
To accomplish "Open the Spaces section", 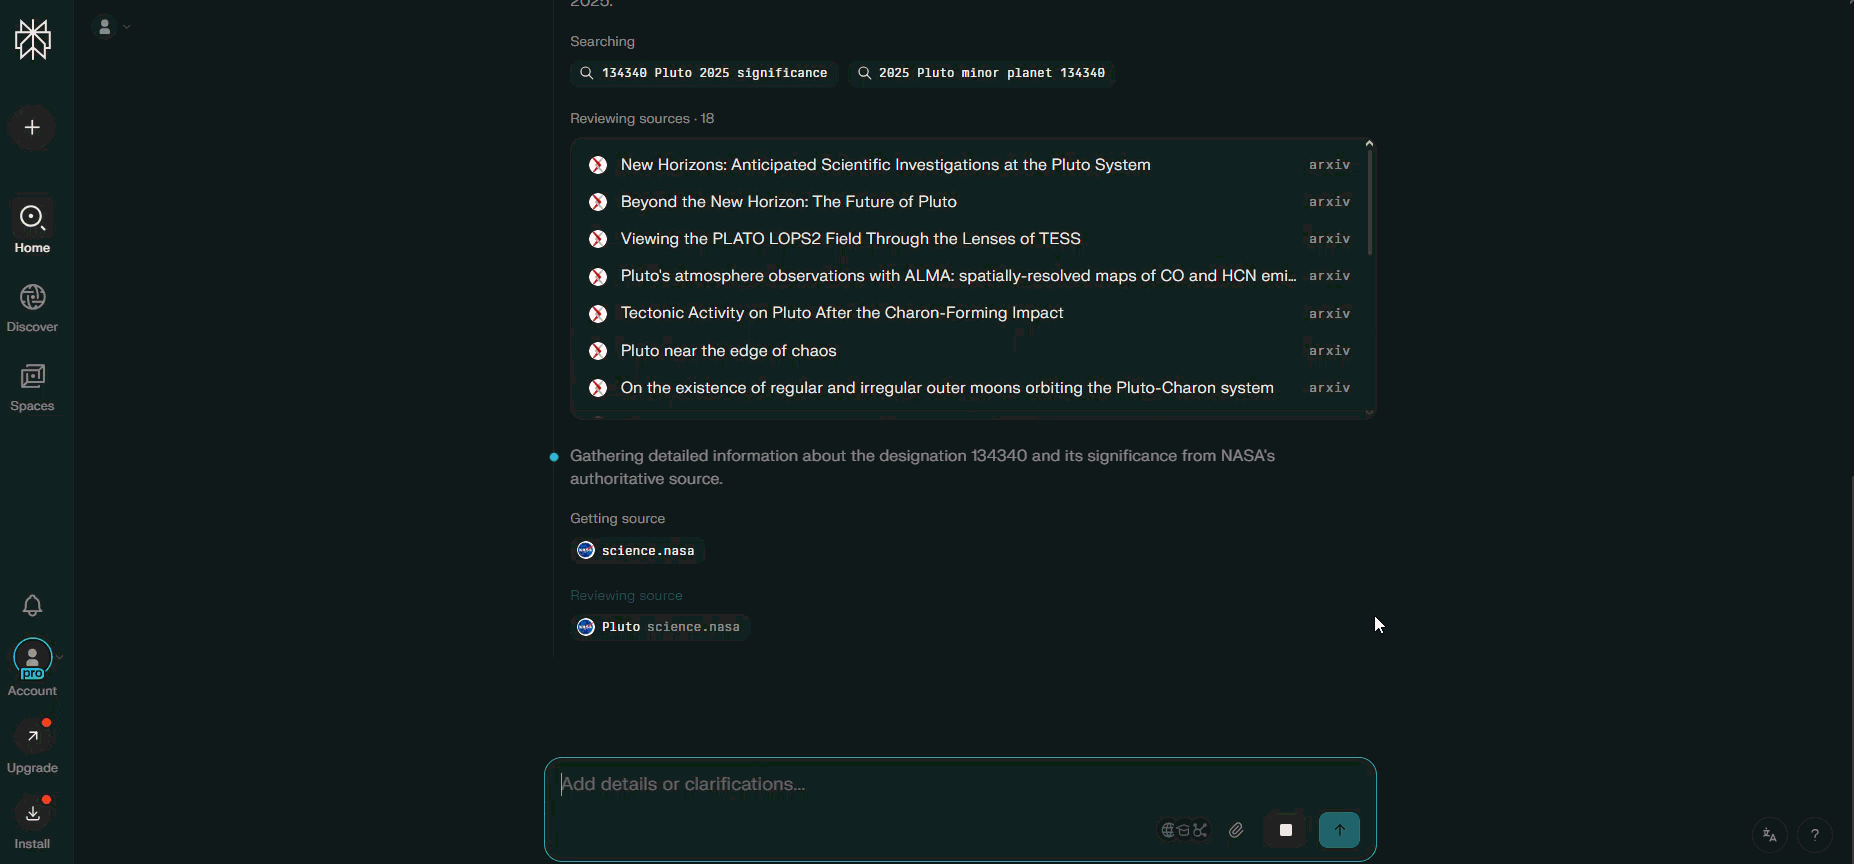I will coord(32,387).
